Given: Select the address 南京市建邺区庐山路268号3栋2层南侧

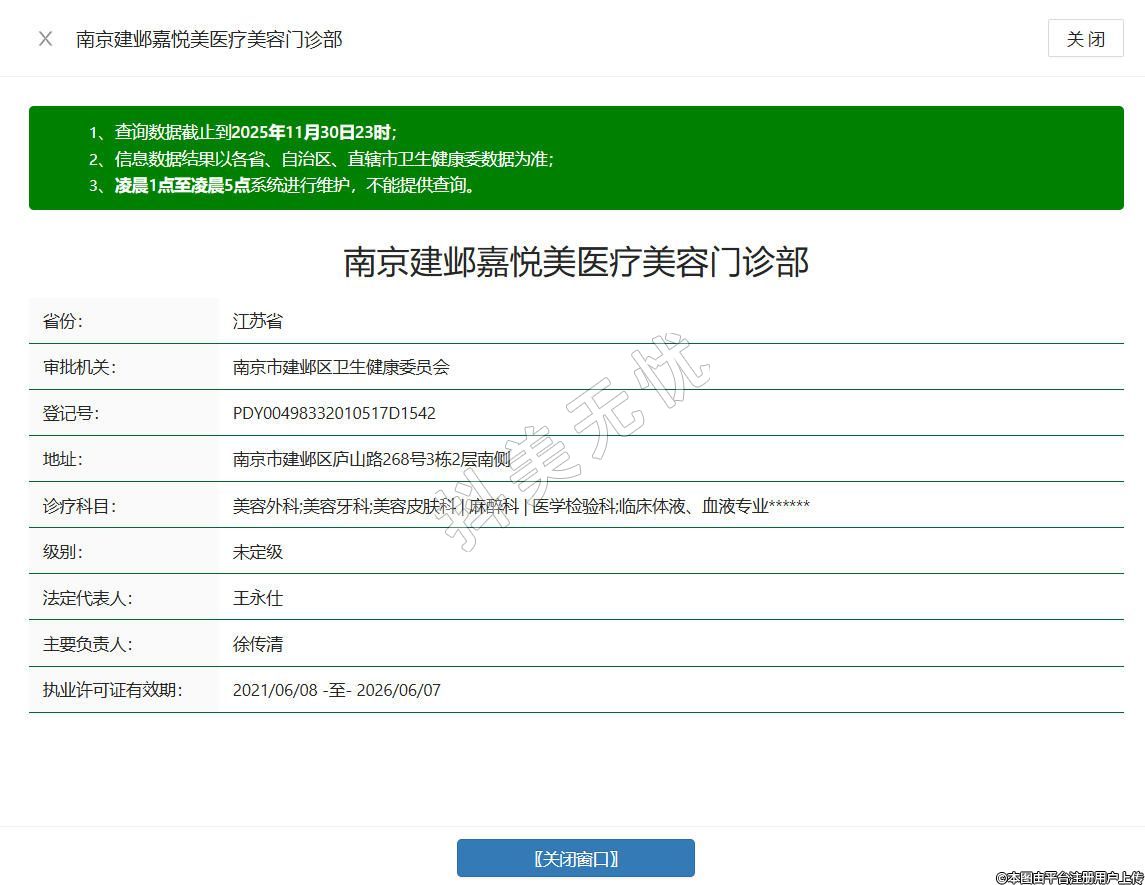Looking at the screenshot, I should (371, 459).
